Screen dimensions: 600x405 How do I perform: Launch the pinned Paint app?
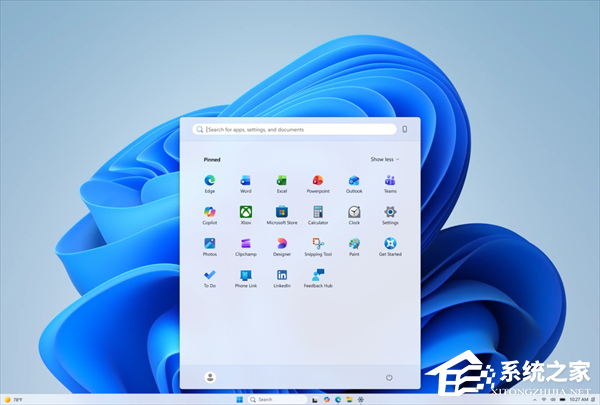354,247
